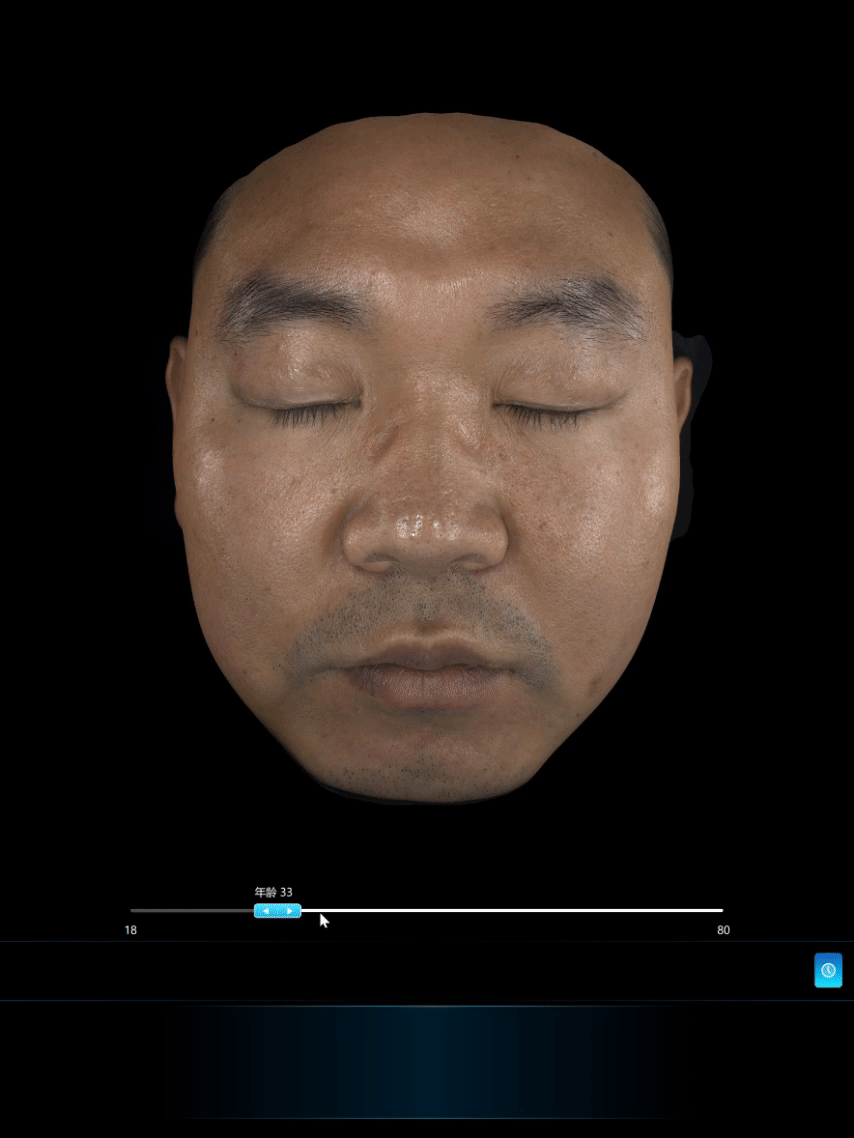
Task: Click the gray age slider track left of the handle
Action: pos(192,910)
